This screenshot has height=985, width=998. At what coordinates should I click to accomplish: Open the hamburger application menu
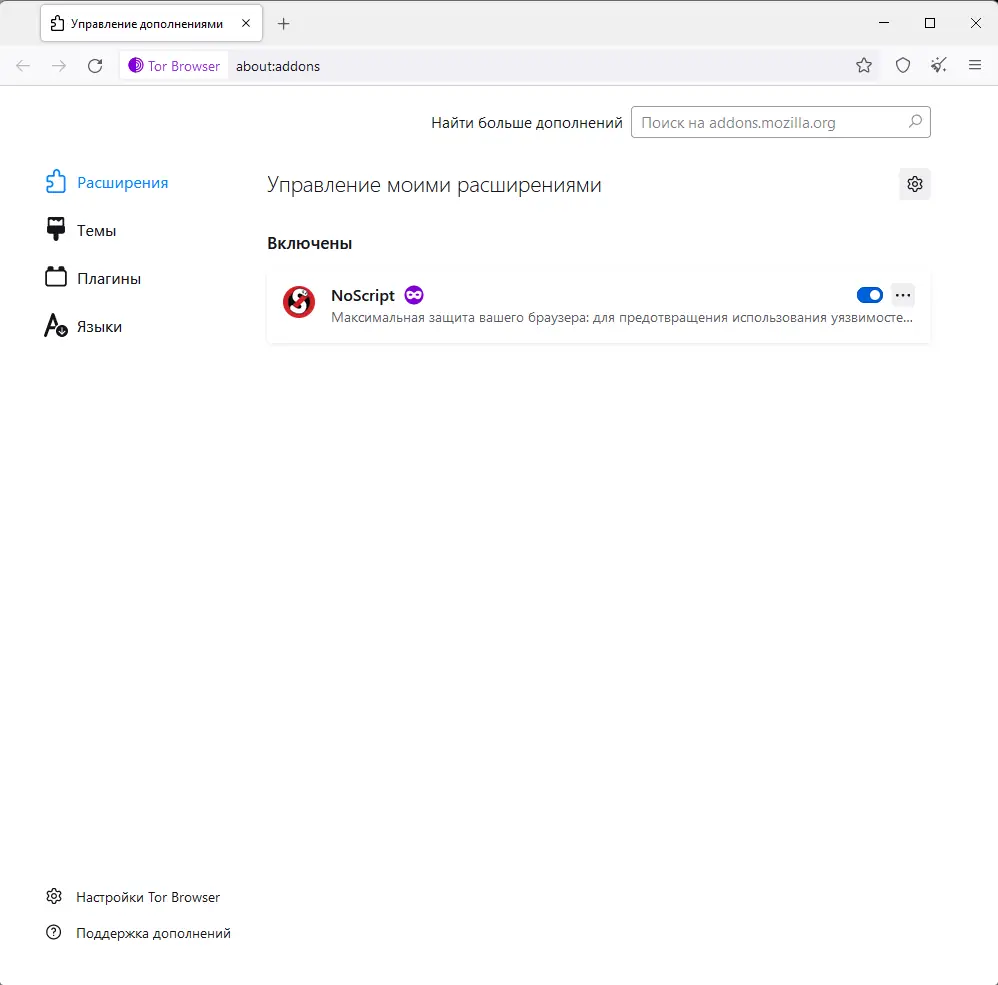click(974, 65)
